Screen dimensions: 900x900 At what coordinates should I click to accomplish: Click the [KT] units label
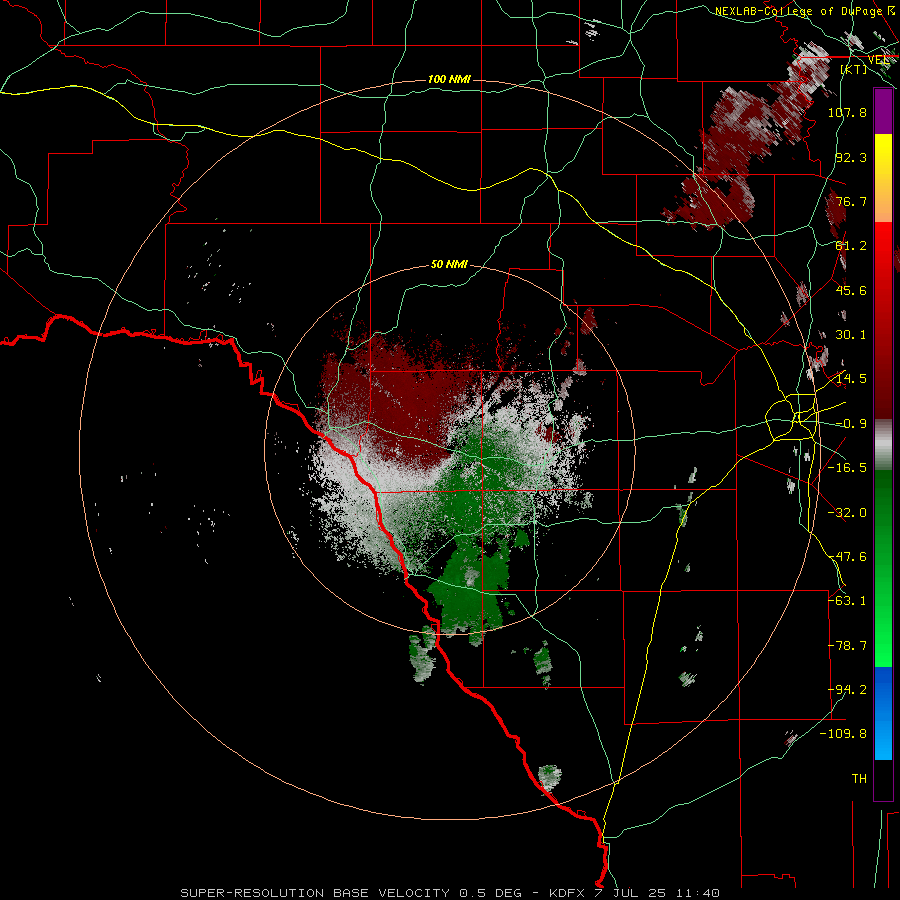(854, 69)
